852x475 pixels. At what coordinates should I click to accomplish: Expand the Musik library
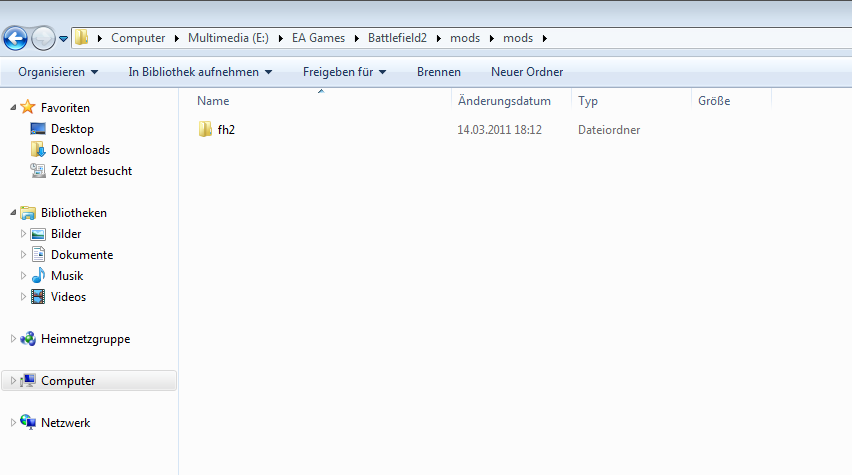click(23, 276)
